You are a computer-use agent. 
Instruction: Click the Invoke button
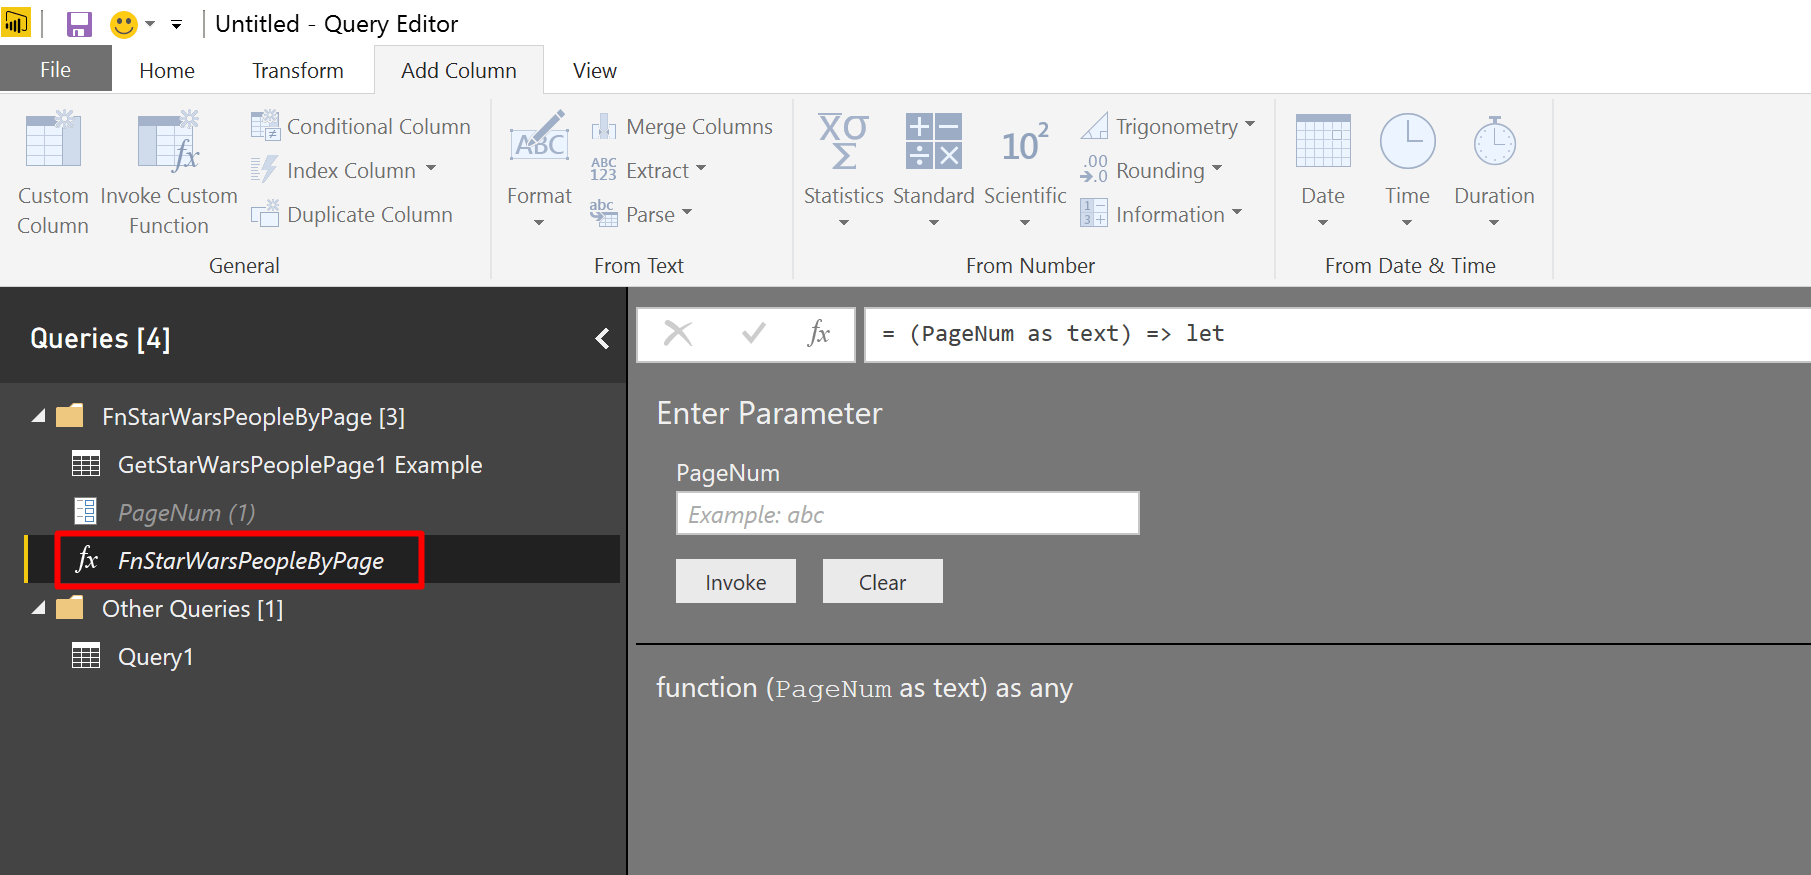point(736,581)
